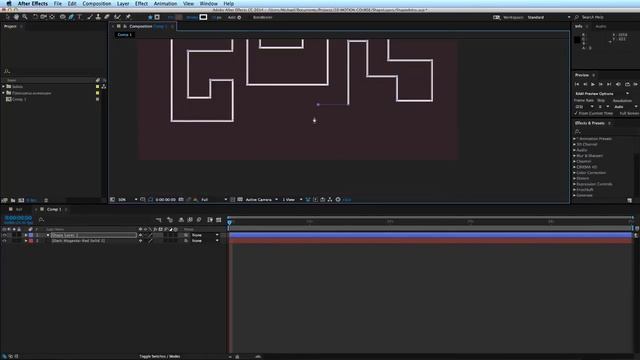The width and height of the screenshot is (640, 360).
Task: Expand Color Correction effects category
Action: (575, 173)
